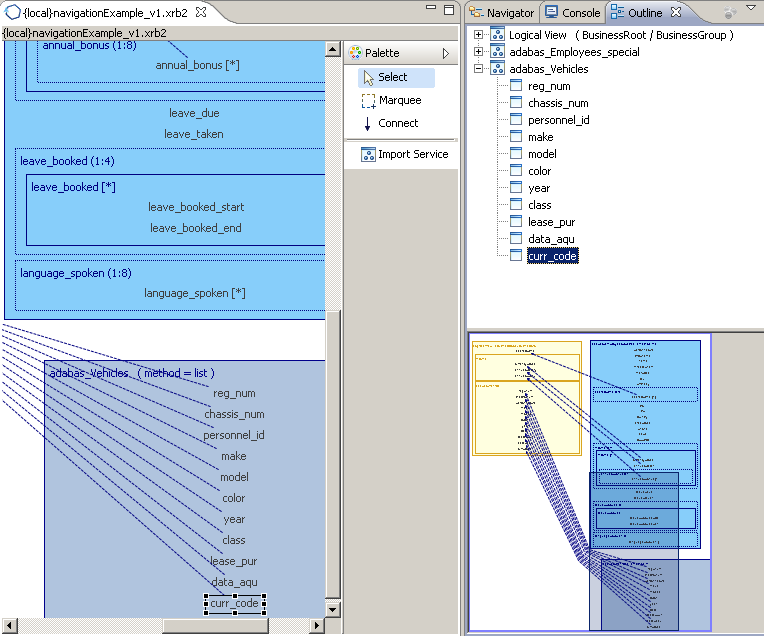Select curr_code field in the diagram
The width and height of the screenshot is (764, 636).
[x=234, y=603]
